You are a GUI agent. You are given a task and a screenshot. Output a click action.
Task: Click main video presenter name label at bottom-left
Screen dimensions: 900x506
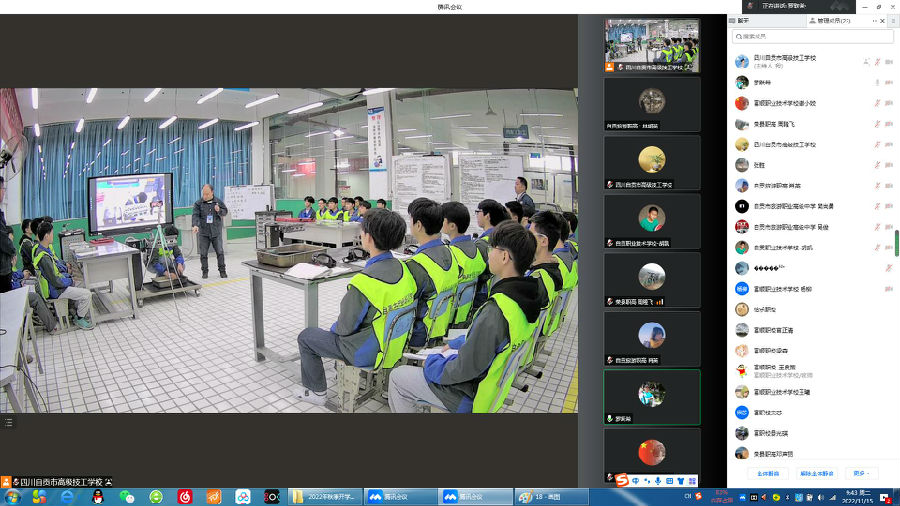[62, 482]
